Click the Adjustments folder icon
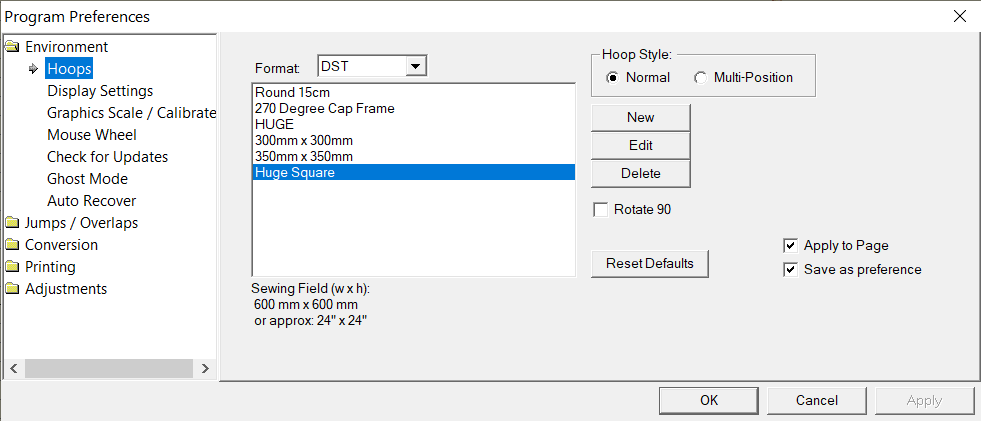 pyautogui.click(x=13, y=289)
